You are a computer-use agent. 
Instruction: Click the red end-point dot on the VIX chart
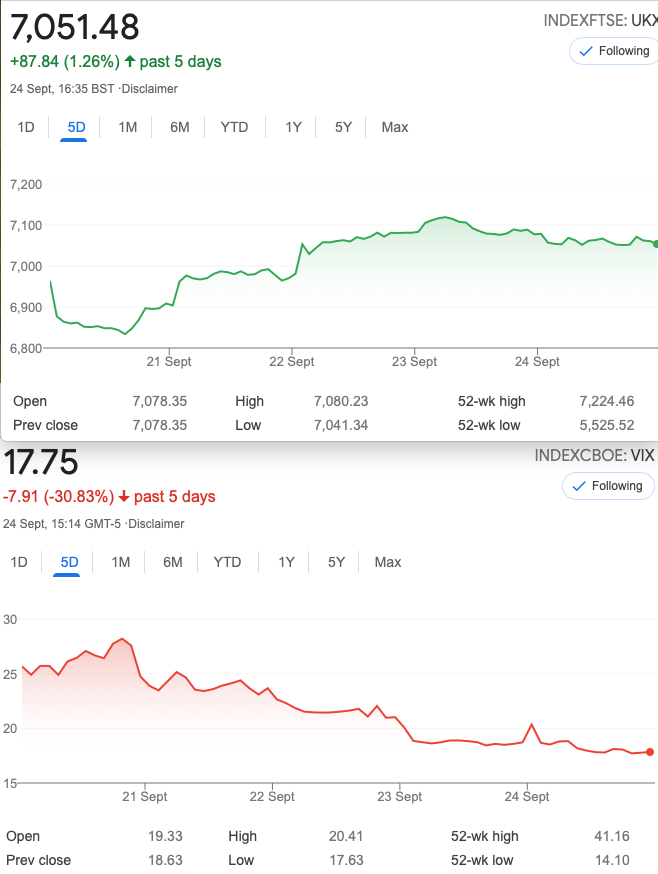click(650, 752)
